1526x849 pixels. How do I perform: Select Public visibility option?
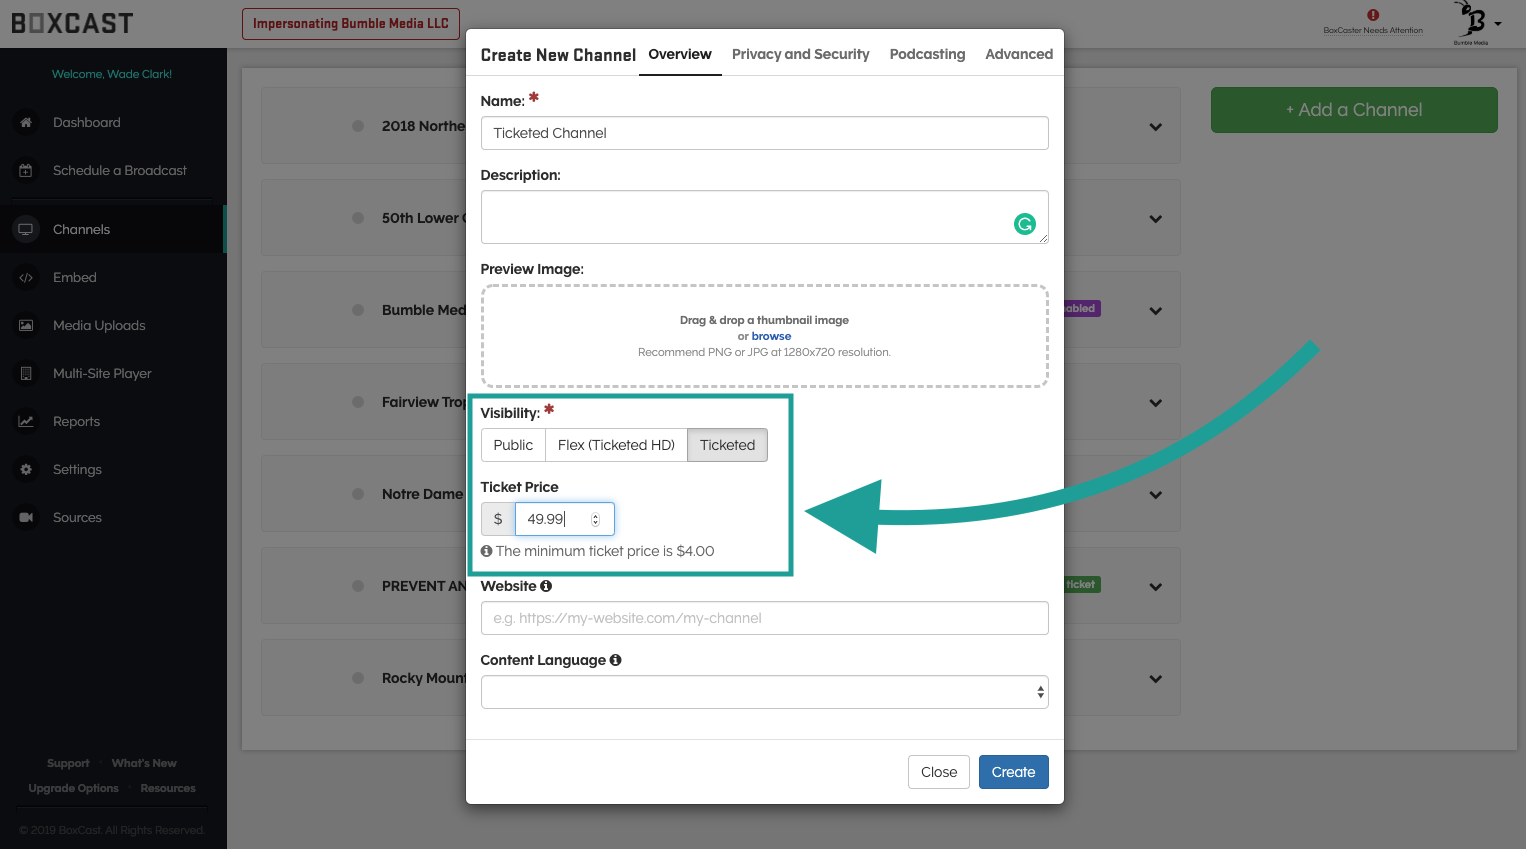(513, 445)
